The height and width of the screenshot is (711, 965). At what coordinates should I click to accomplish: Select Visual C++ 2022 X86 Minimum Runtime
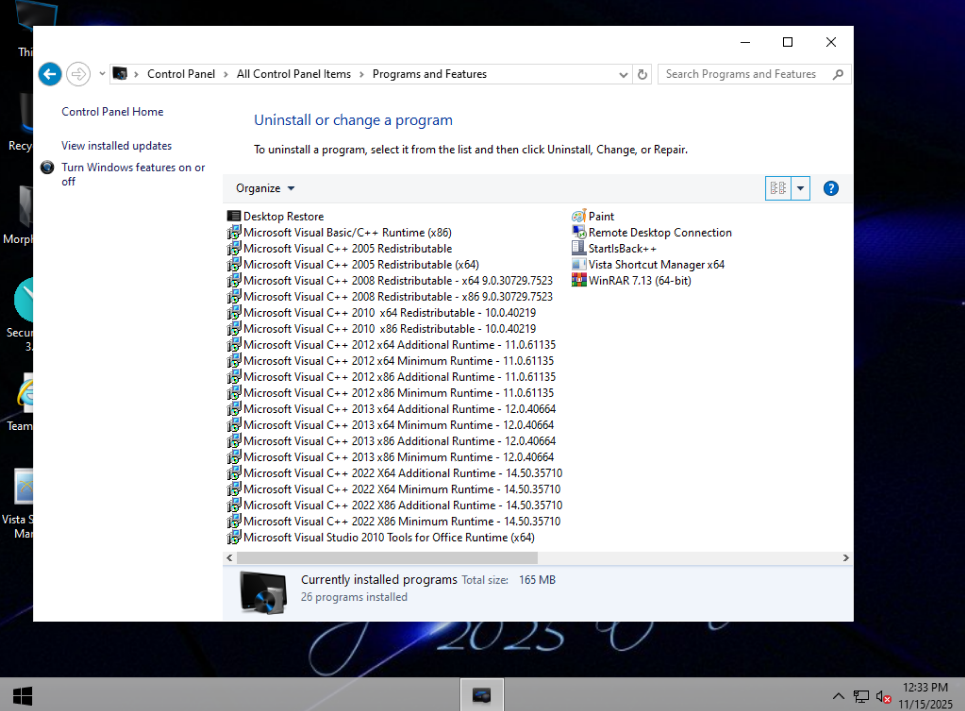[394, 521]
